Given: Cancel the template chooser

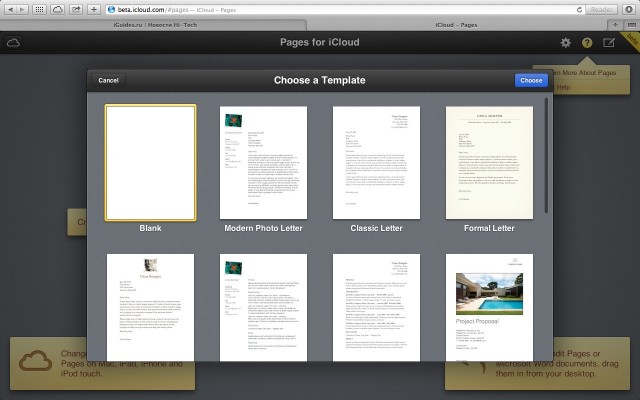Looking at the screenshot, I should [108, 80].
